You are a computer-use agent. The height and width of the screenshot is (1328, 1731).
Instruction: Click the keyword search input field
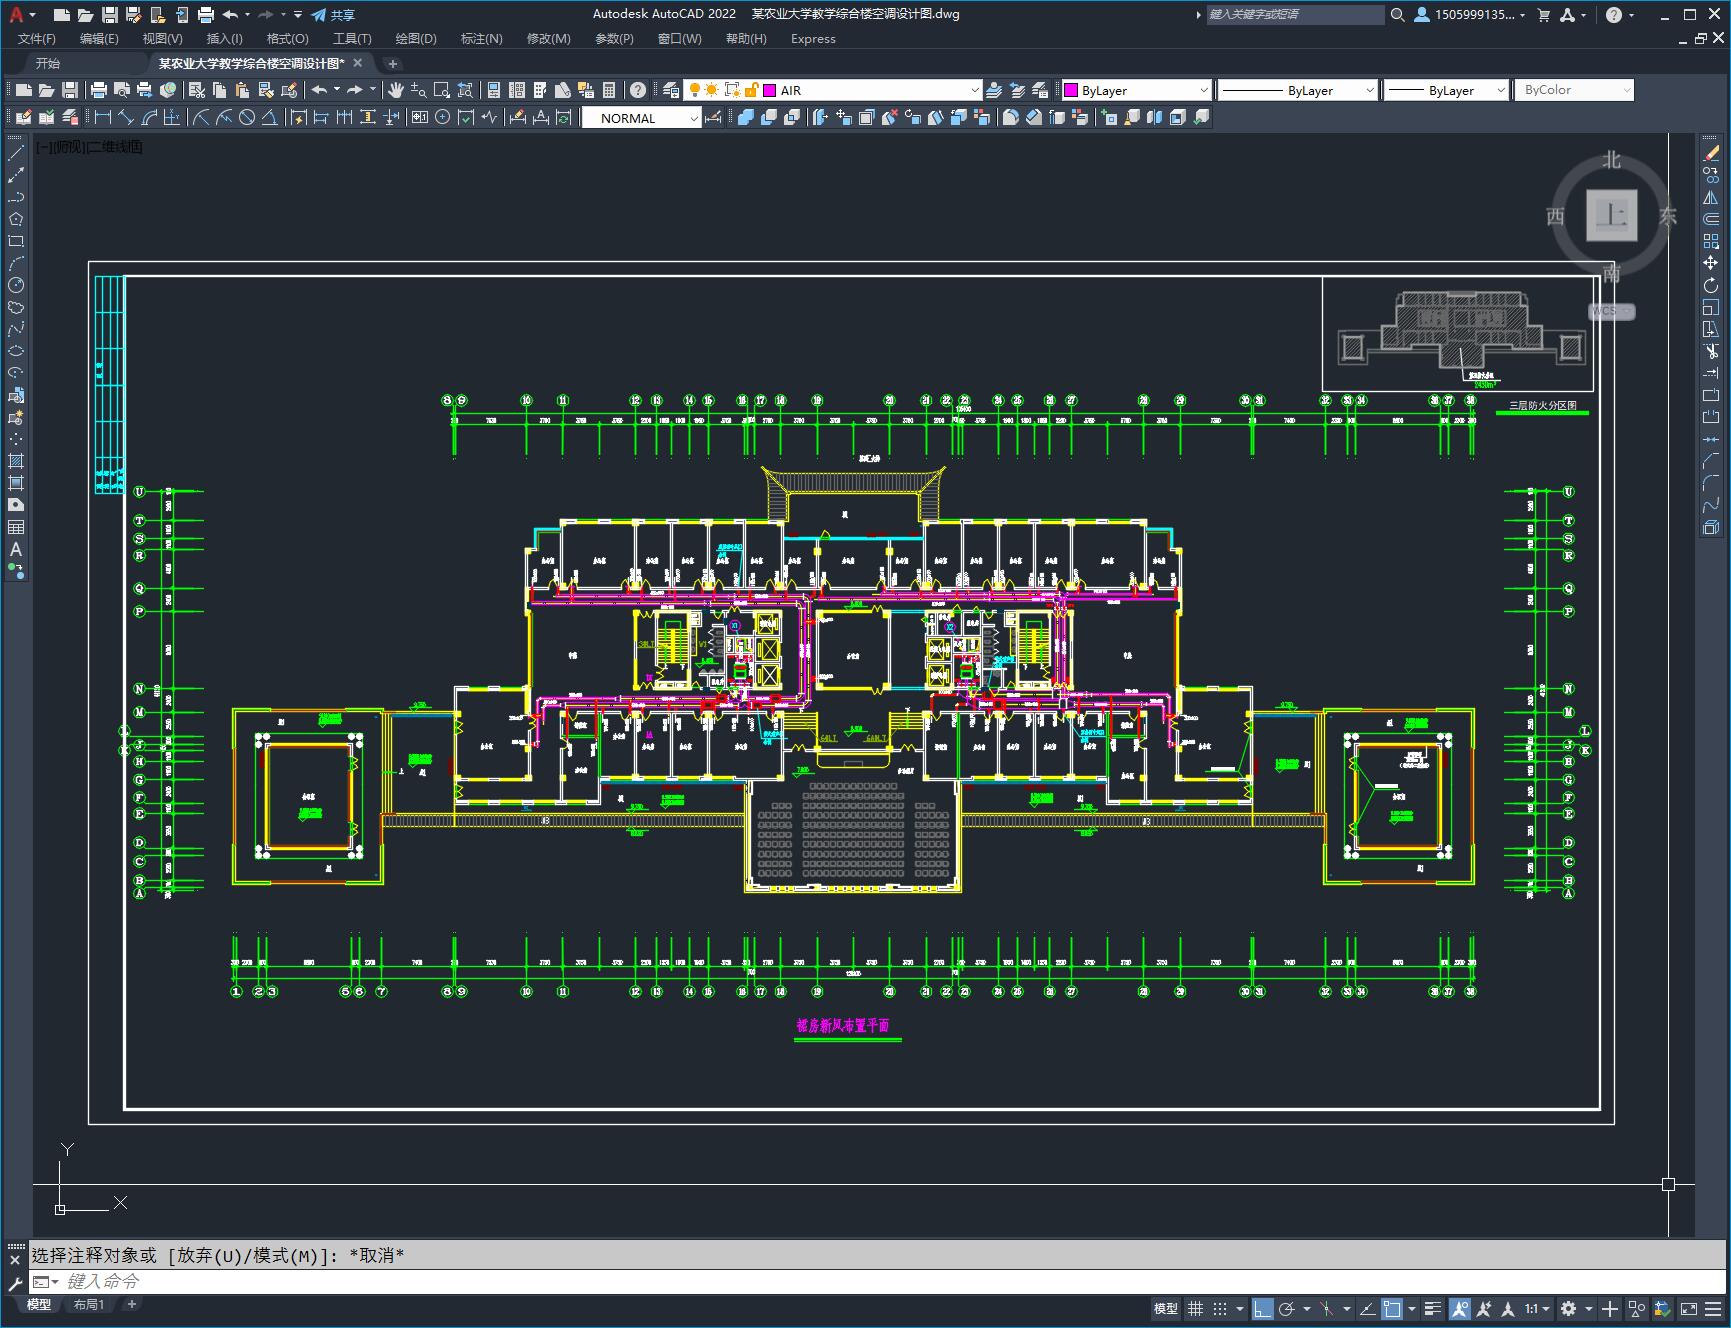1295,15
